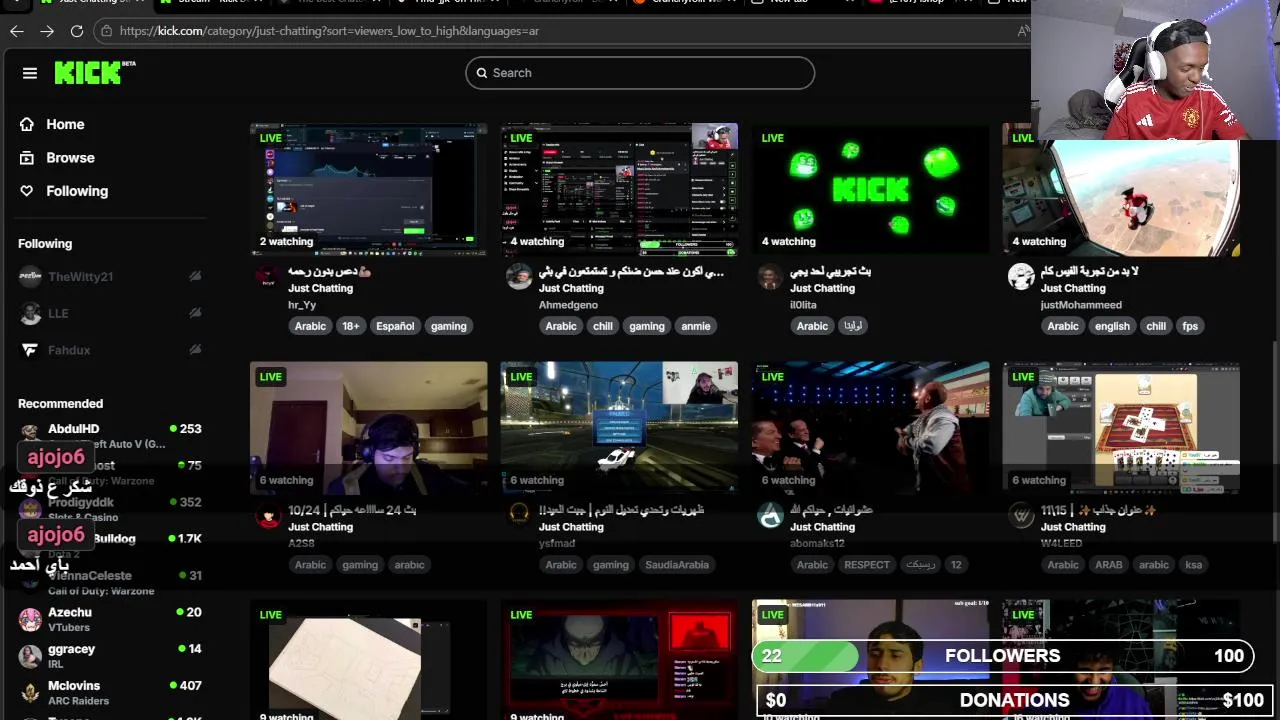Click inside the Search field
The height and width of the screenshot is (720, 1280).
(640, 73)
